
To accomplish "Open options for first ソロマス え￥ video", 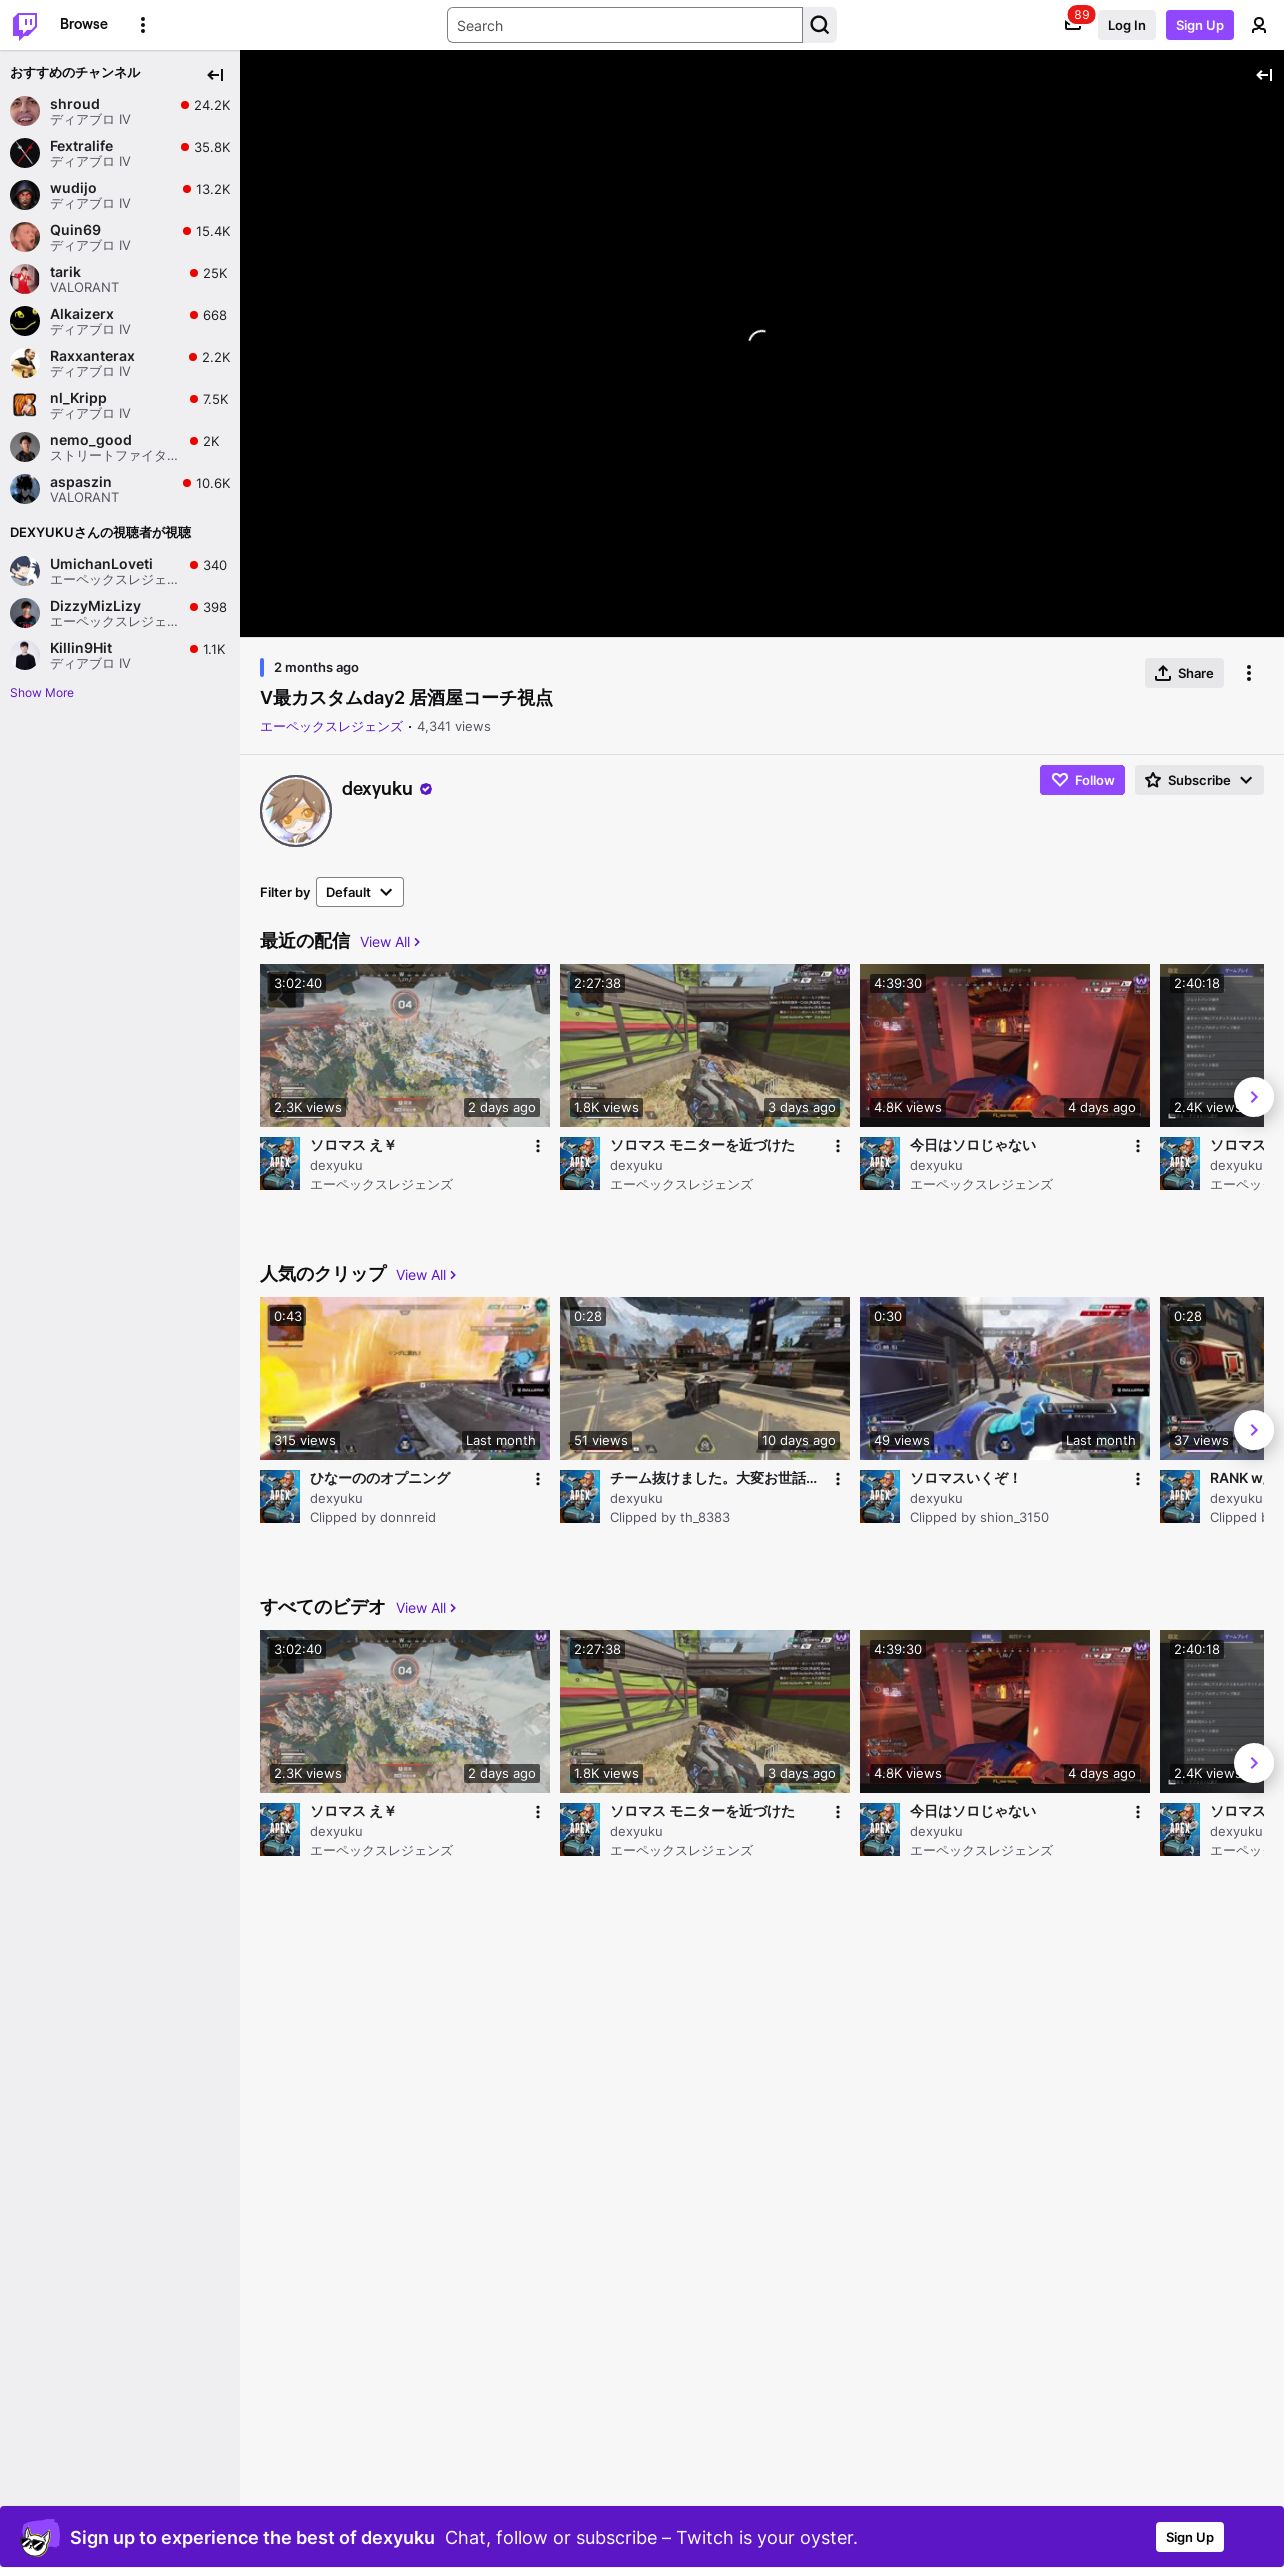I will coord(538,1146).
